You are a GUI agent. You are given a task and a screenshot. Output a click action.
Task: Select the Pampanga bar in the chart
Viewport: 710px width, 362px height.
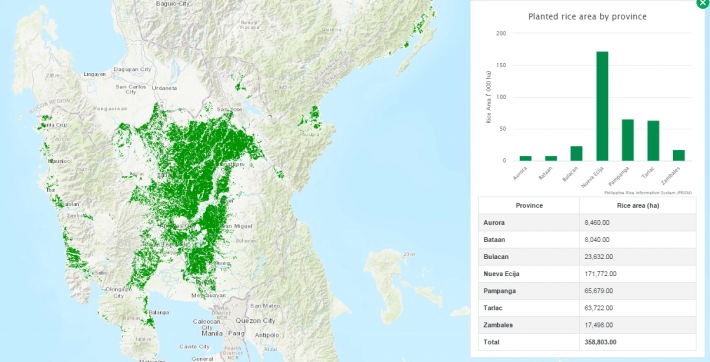pyautogui.click(x=628, y=140)
